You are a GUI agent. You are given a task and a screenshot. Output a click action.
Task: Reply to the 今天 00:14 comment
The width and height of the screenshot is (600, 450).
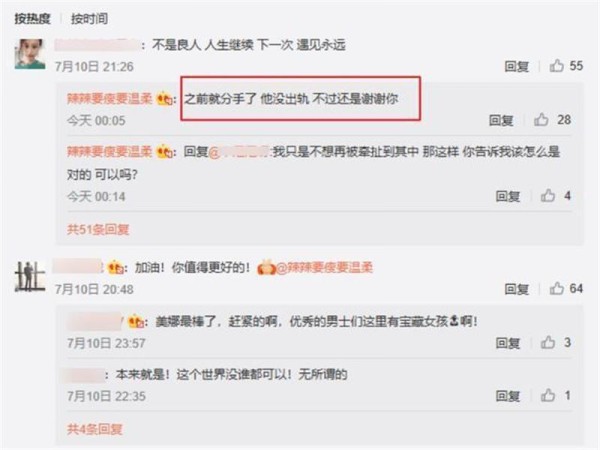[x=507, y=196]
